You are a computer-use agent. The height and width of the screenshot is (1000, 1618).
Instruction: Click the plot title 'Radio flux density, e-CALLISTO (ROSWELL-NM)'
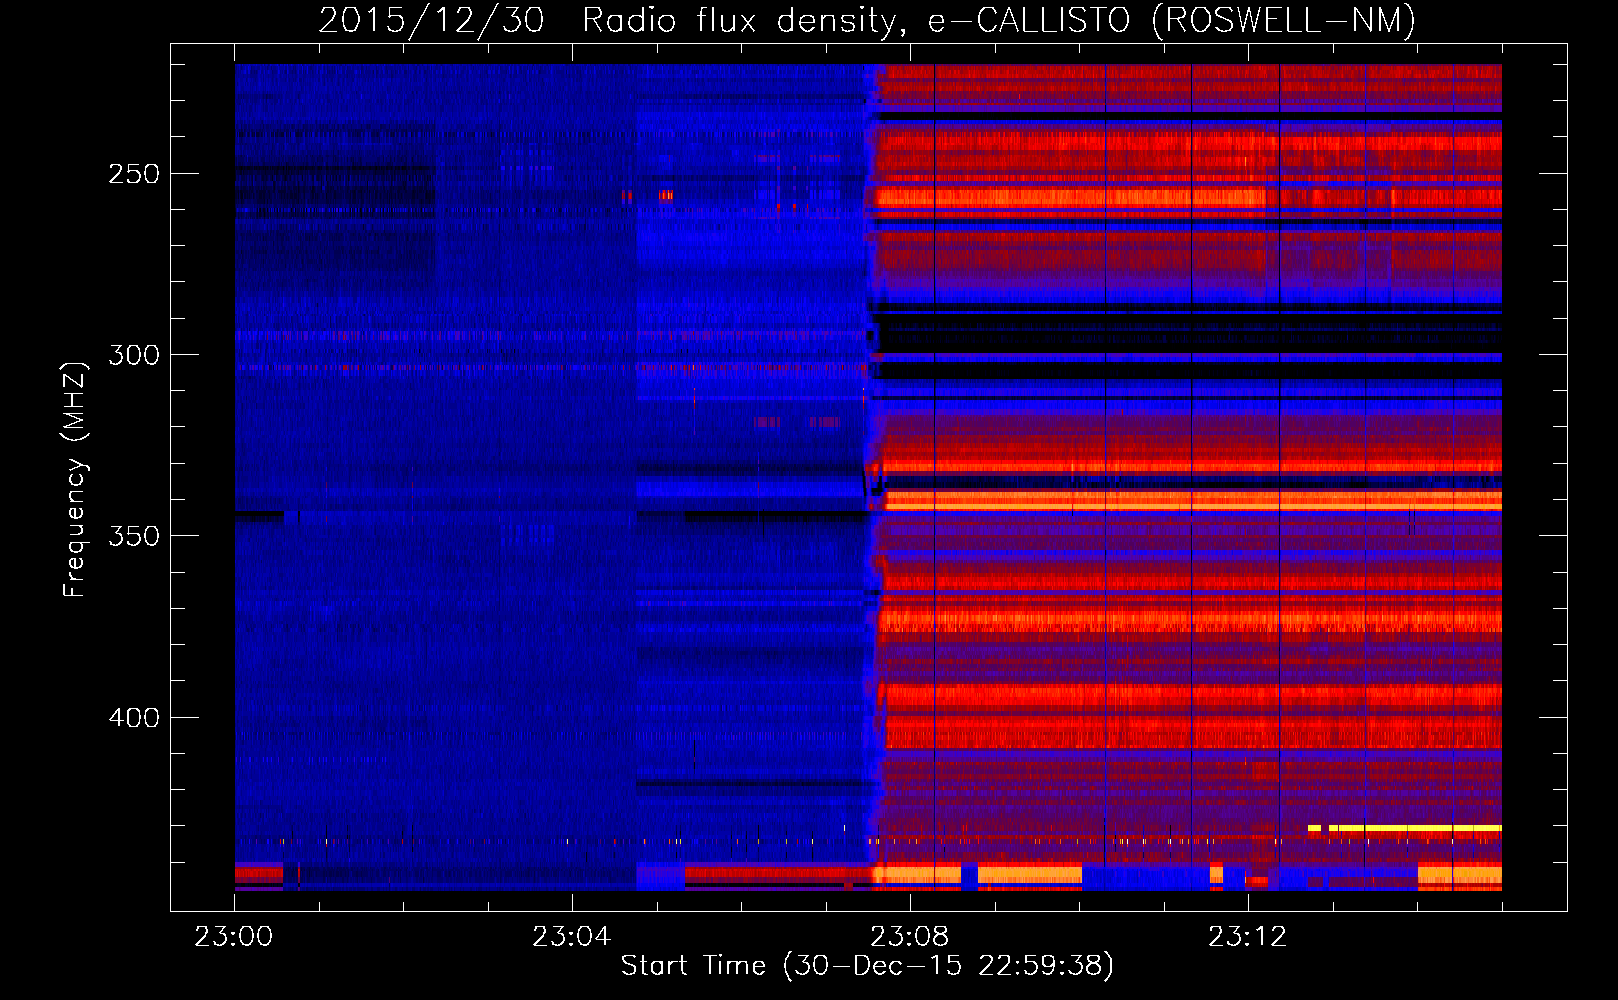point(998,21)
